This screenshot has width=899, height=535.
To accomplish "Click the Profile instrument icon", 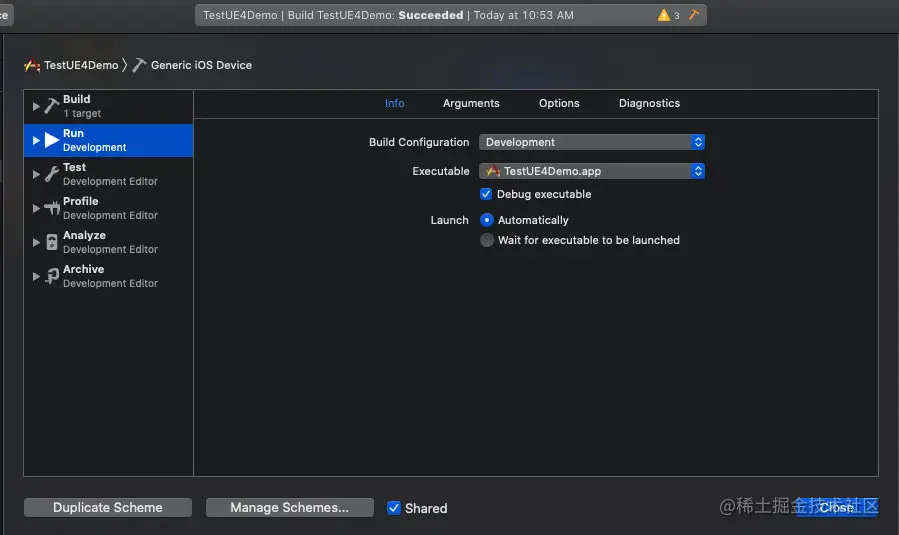I will tap(52, 208).
